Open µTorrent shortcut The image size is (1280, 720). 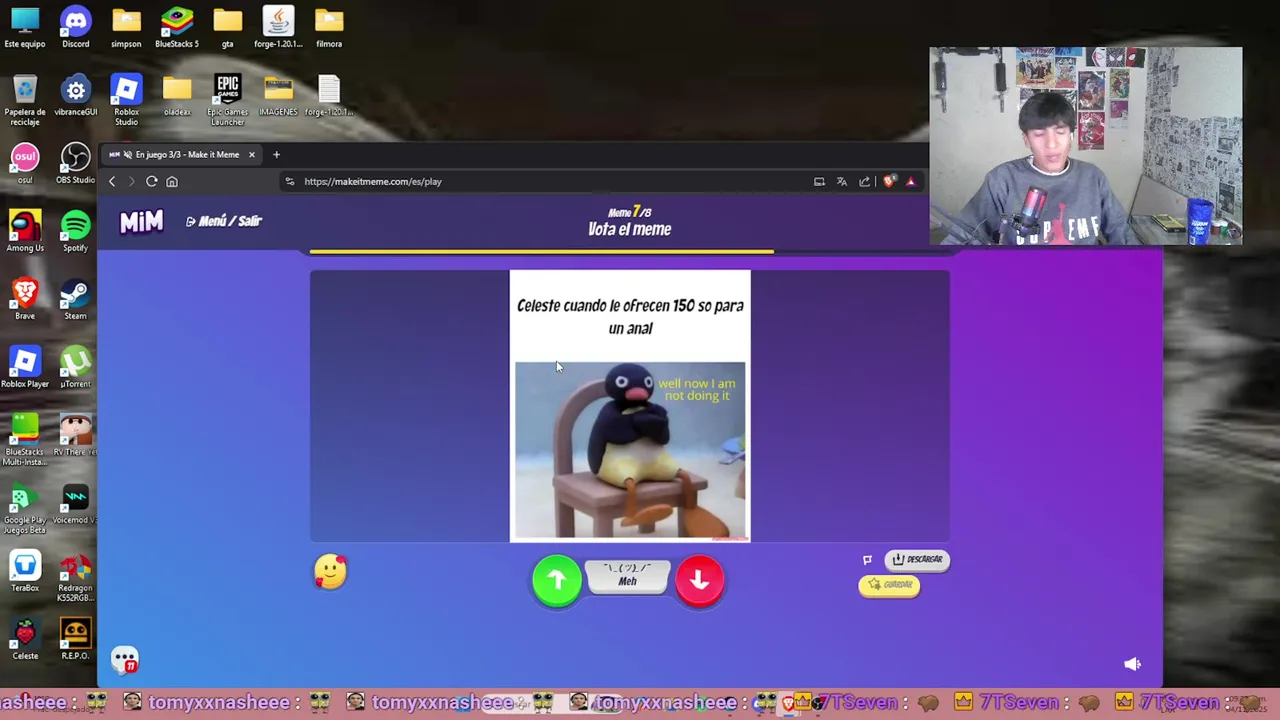(x=75, y=367)
